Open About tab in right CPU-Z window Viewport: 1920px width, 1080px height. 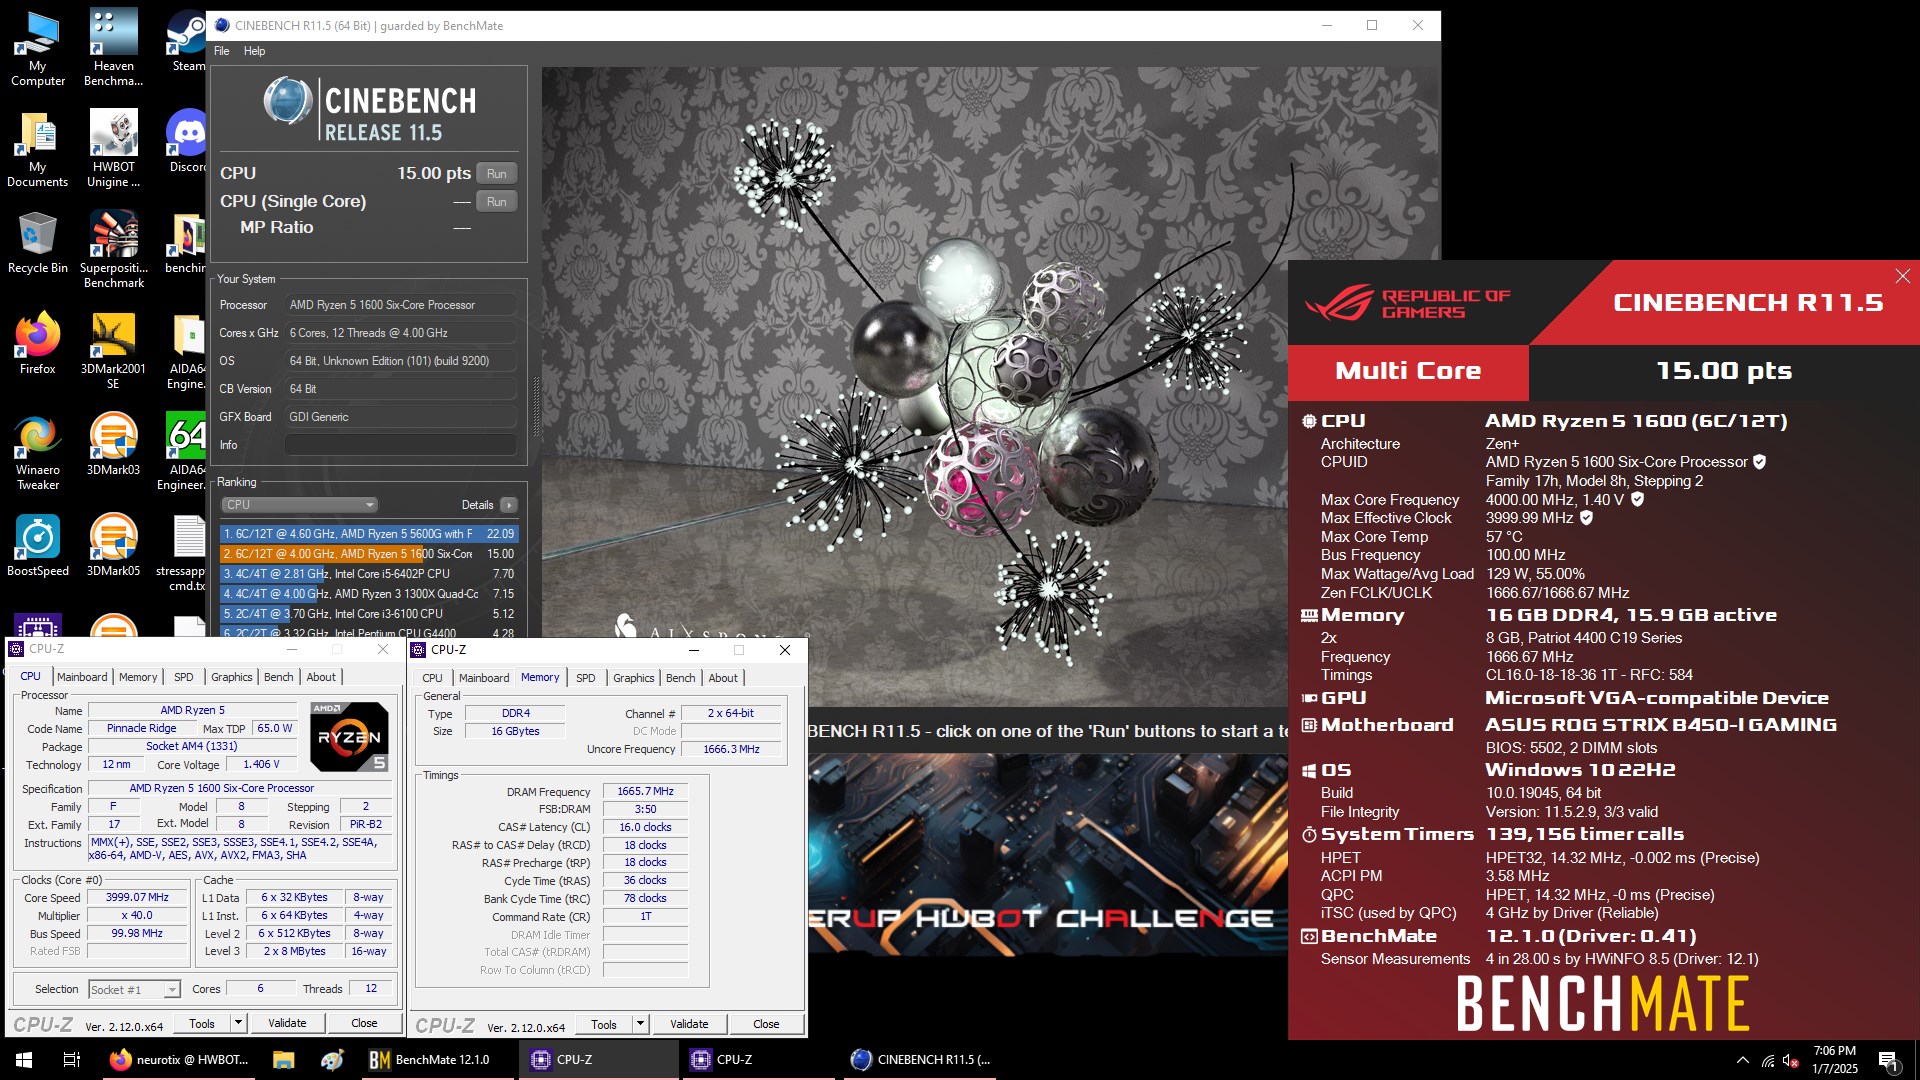723,678
